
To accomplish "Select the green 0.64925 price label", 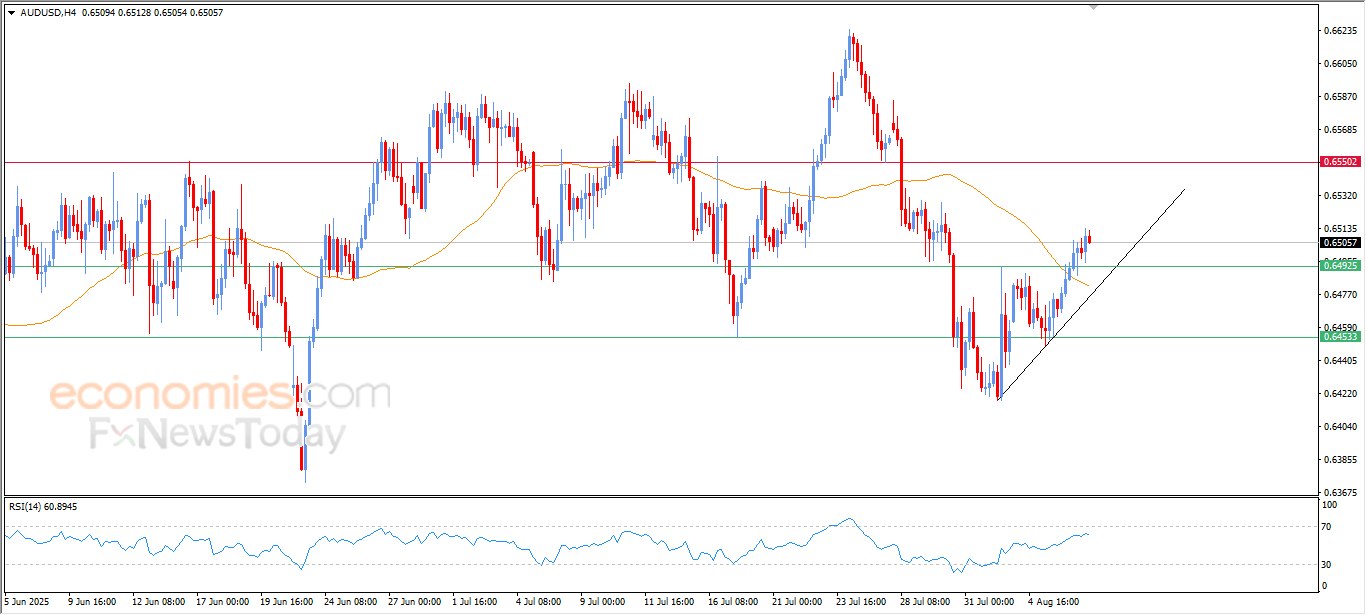I will pos(1339,265).
